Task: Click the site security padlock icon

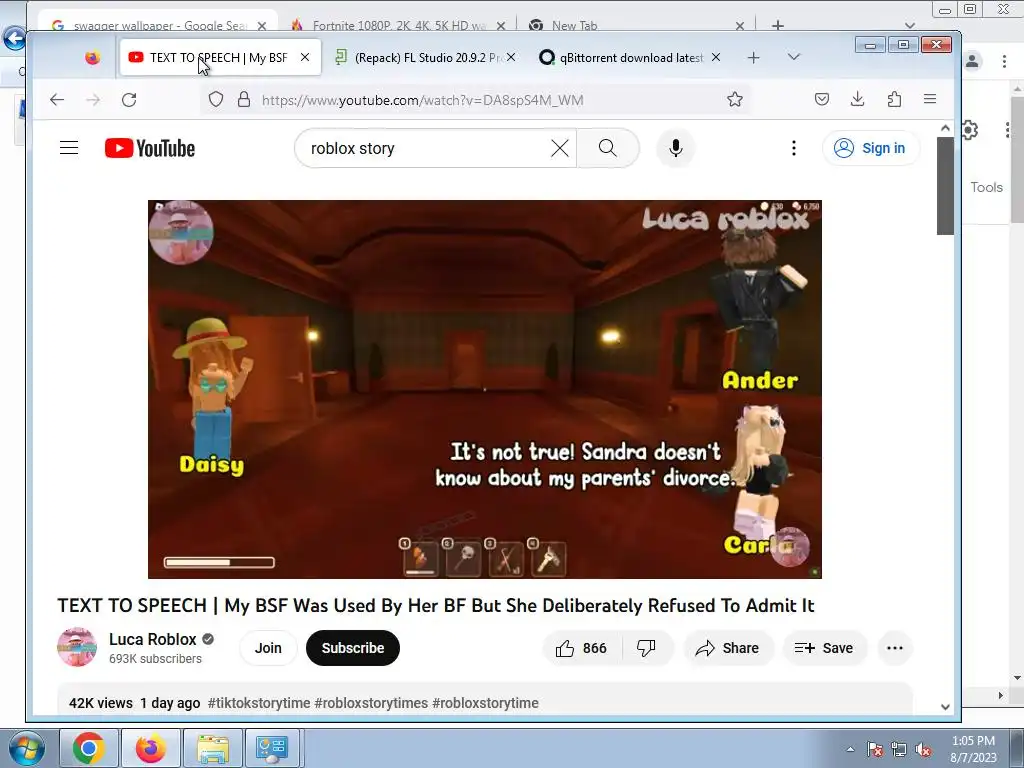Action: click(244, 99)
